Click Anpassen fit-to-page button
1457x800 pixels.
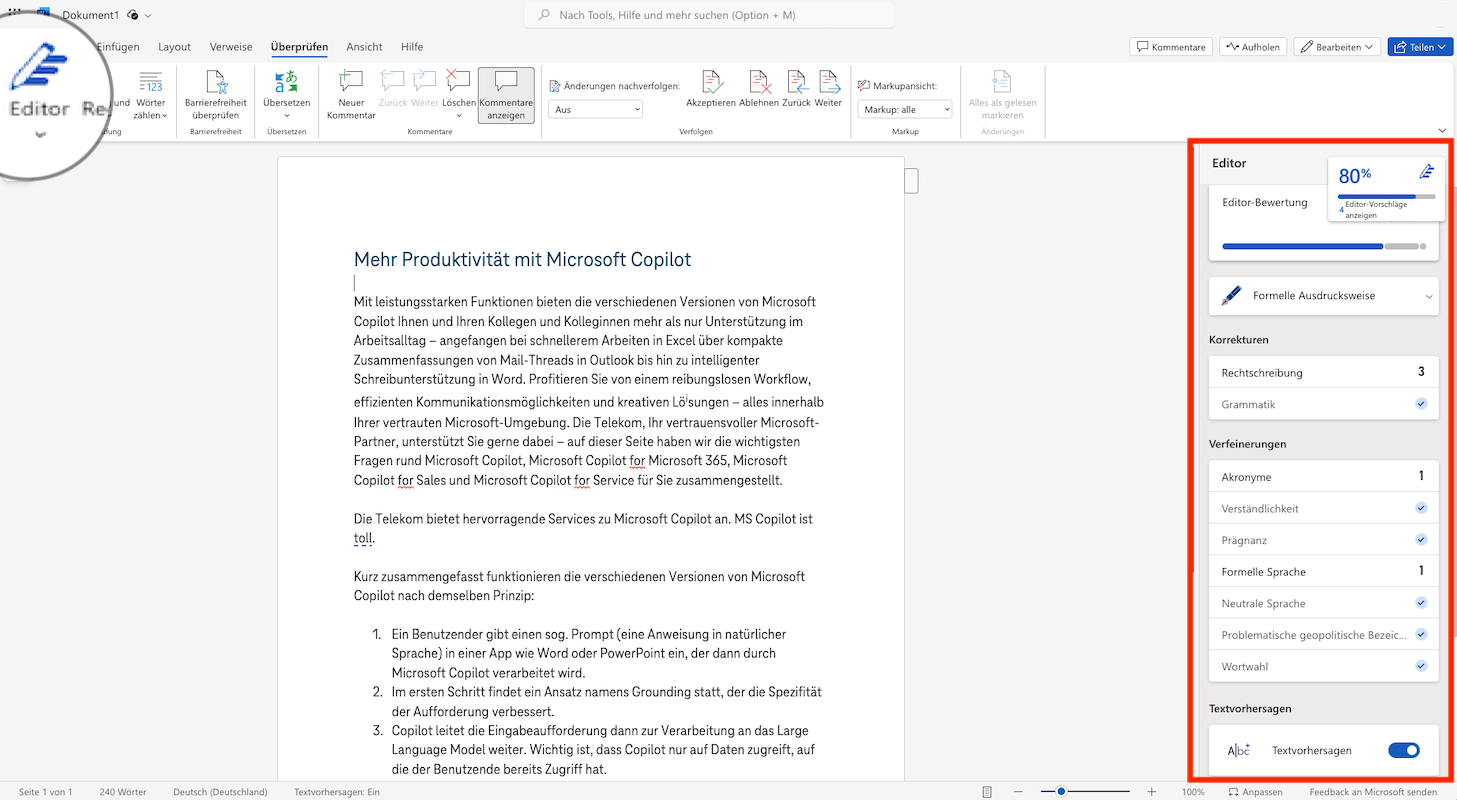coord(1255,792)
